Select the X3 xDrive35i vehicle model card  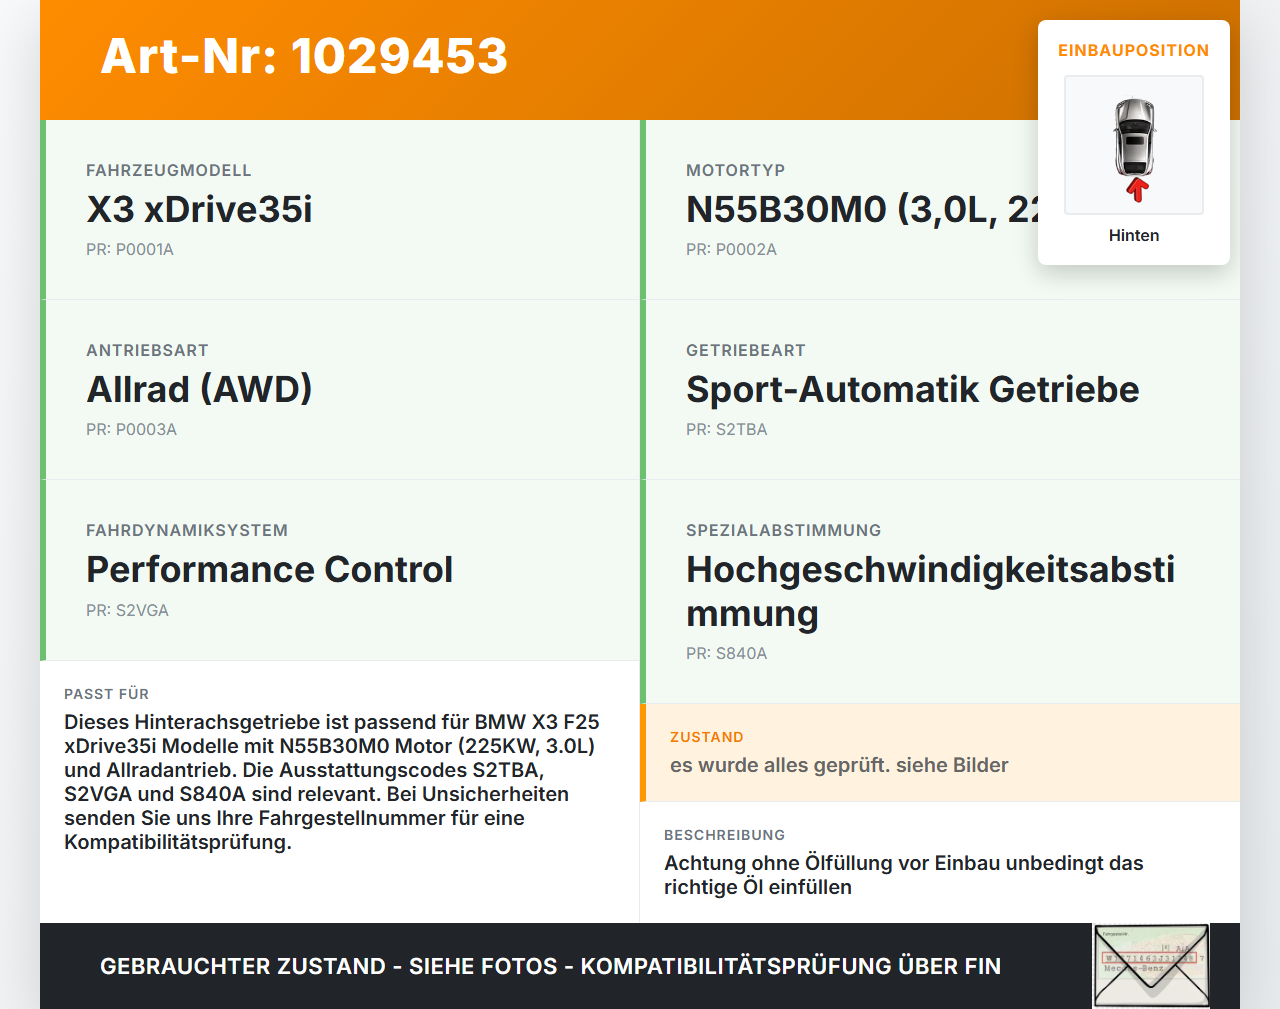340,210
